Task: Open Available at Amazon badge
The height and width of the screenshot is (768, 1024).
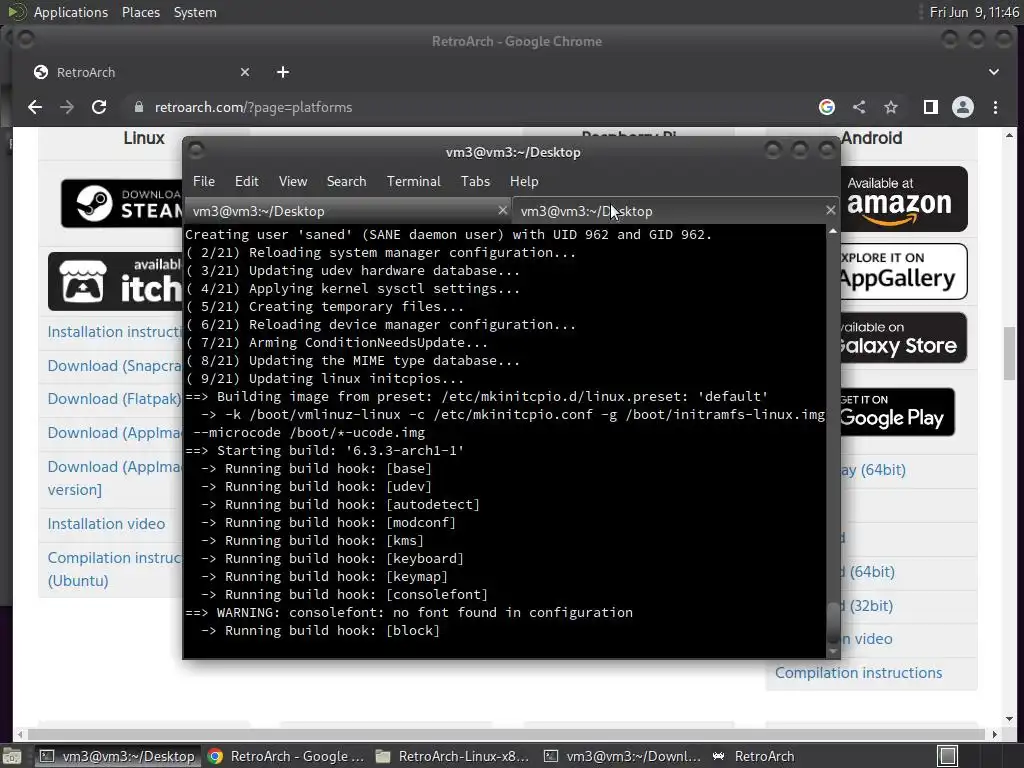Action: [x=904, y=199]
